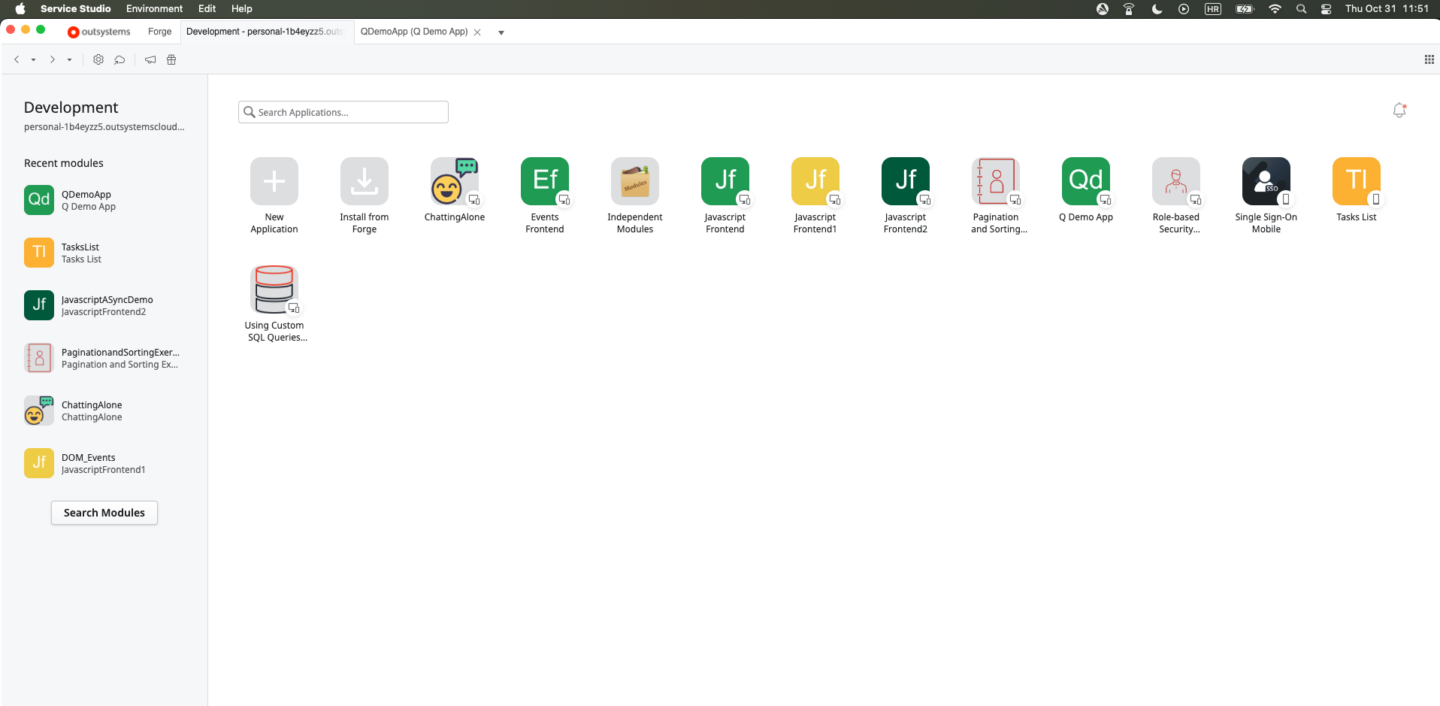Click the Search Applications field

click(x=343, y=111)
